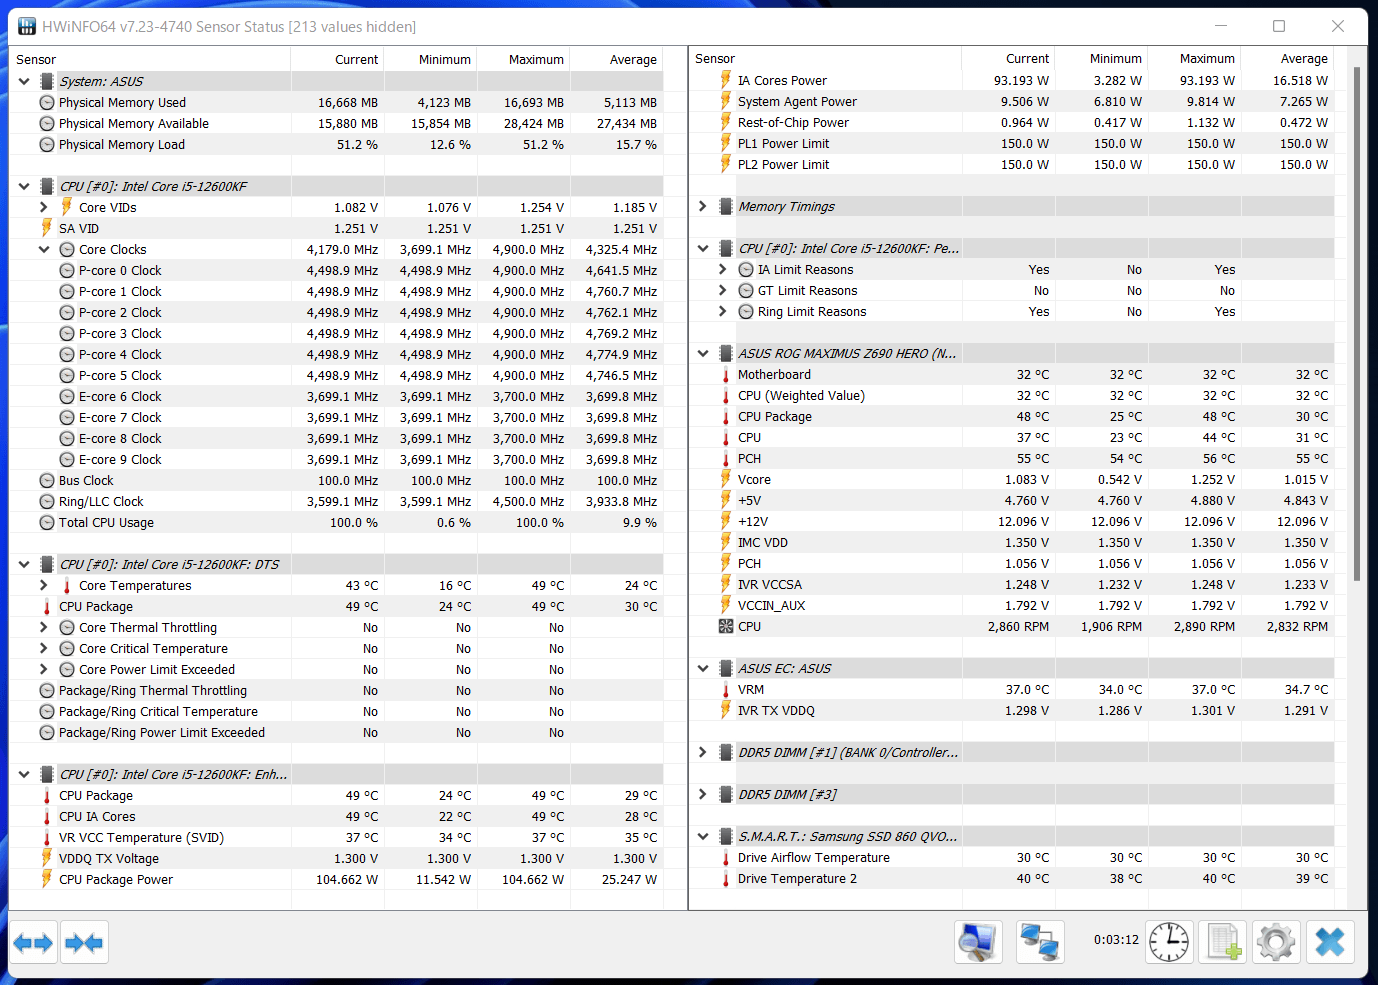The image size is (1378, 985).
Task: Select the PL1 Power Limit row
Action: tap(1012, 143)
